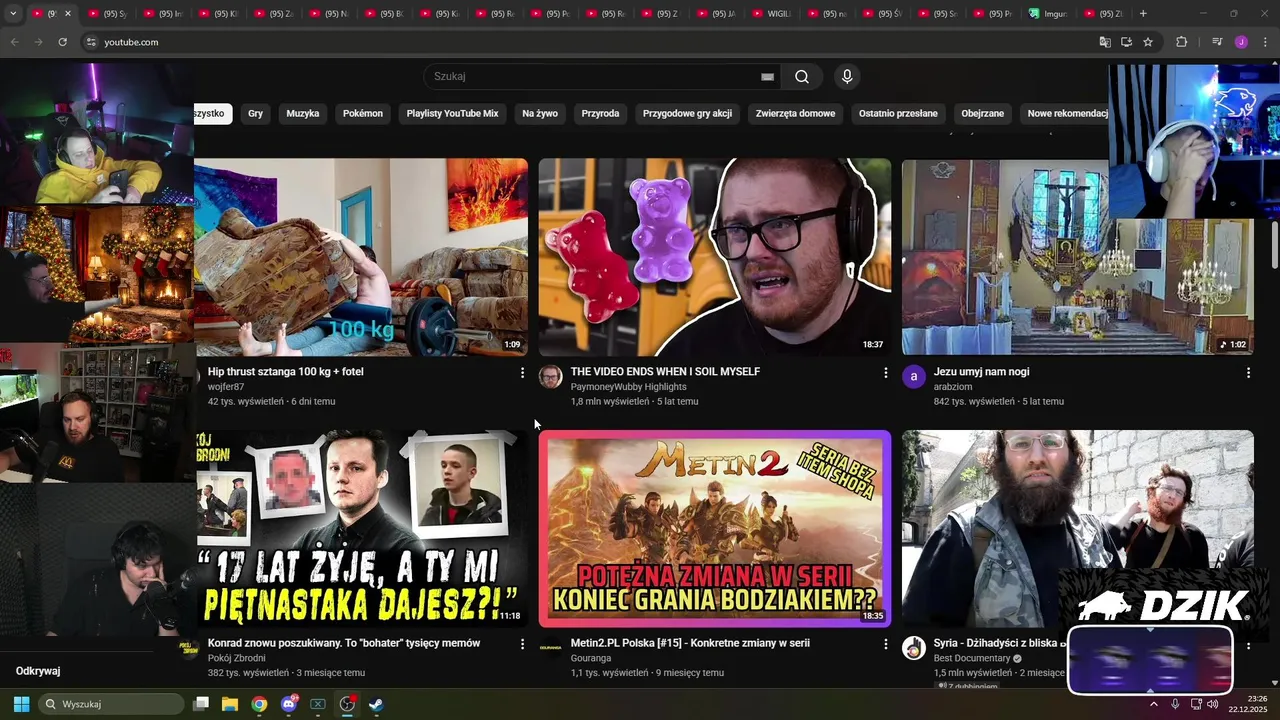Select the Muzyka filter chip
This screenshot has height=720, width=1280.
(x=303, y=113)
